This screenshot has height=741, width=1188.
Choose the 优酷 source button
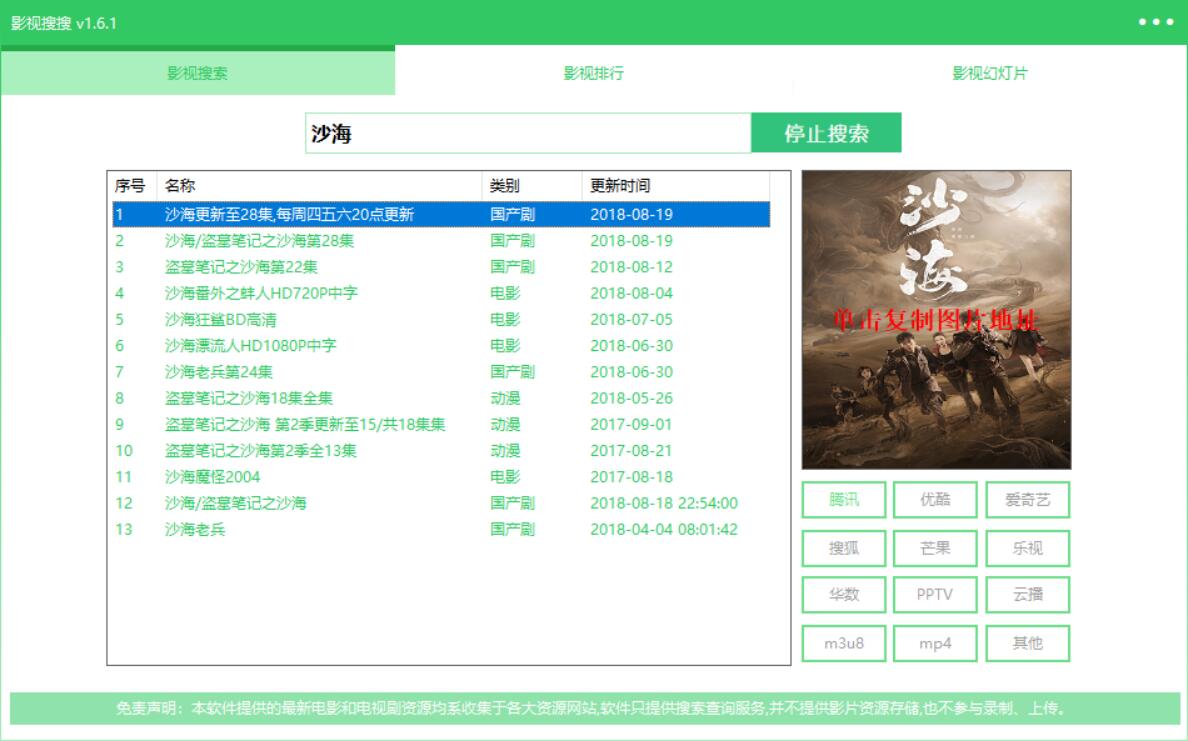pos(935,500)
